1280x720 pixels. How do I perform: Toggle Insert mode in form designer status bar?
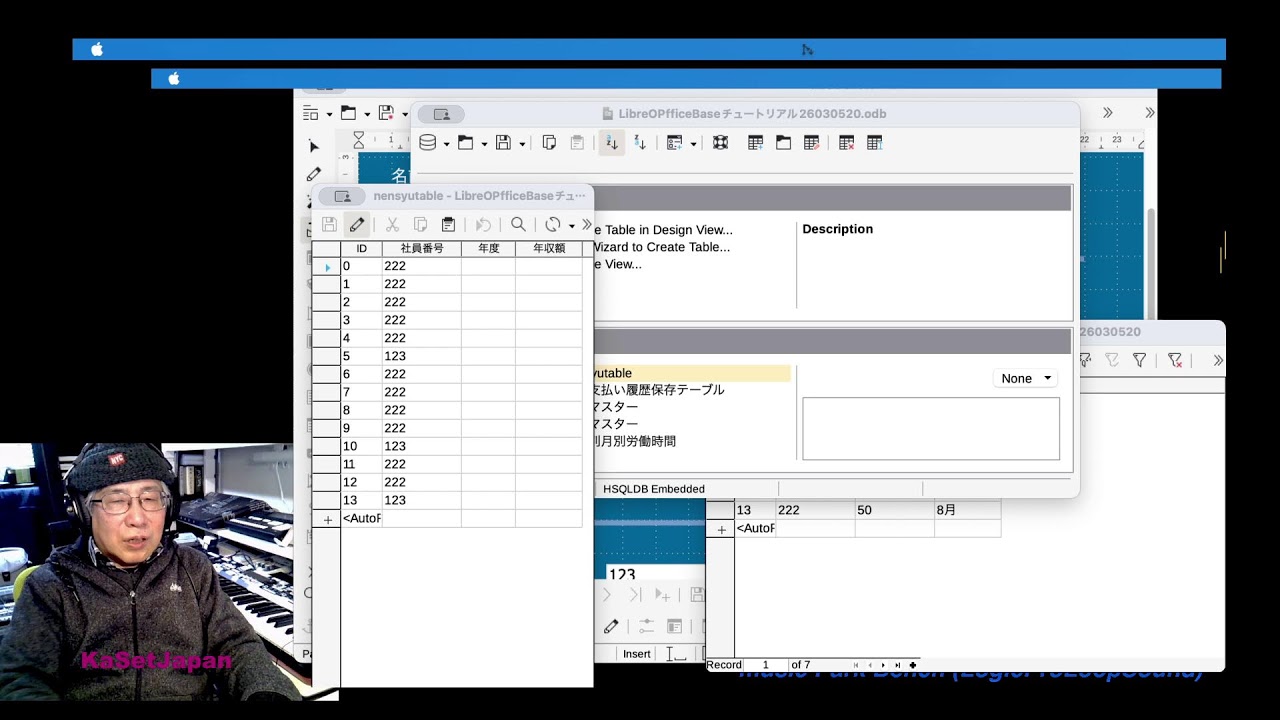coord(637,654)
